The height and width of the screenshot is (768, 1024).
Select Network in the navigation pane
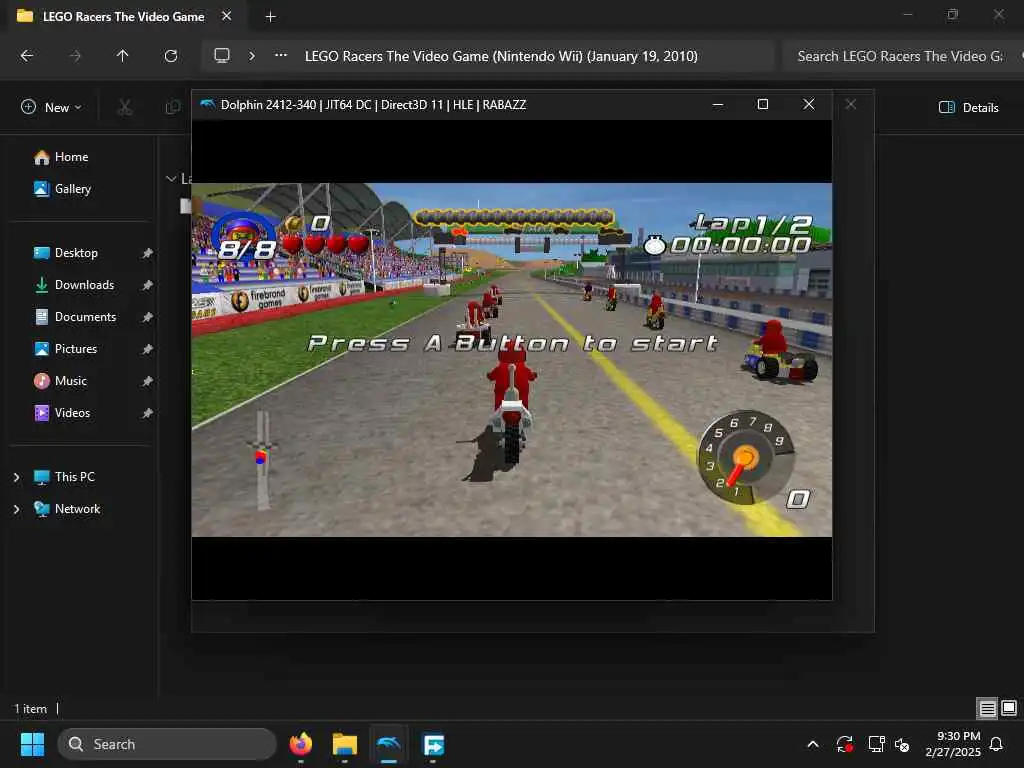pyautogui.click(x=67, y=509)
